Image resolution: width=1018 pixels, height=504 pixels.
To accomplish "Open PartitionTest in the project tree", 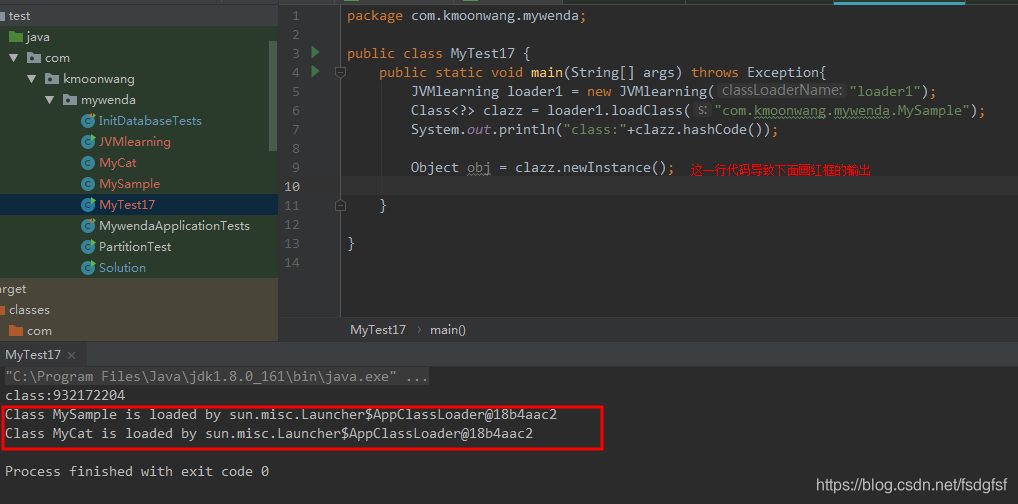I will point(135,247).
